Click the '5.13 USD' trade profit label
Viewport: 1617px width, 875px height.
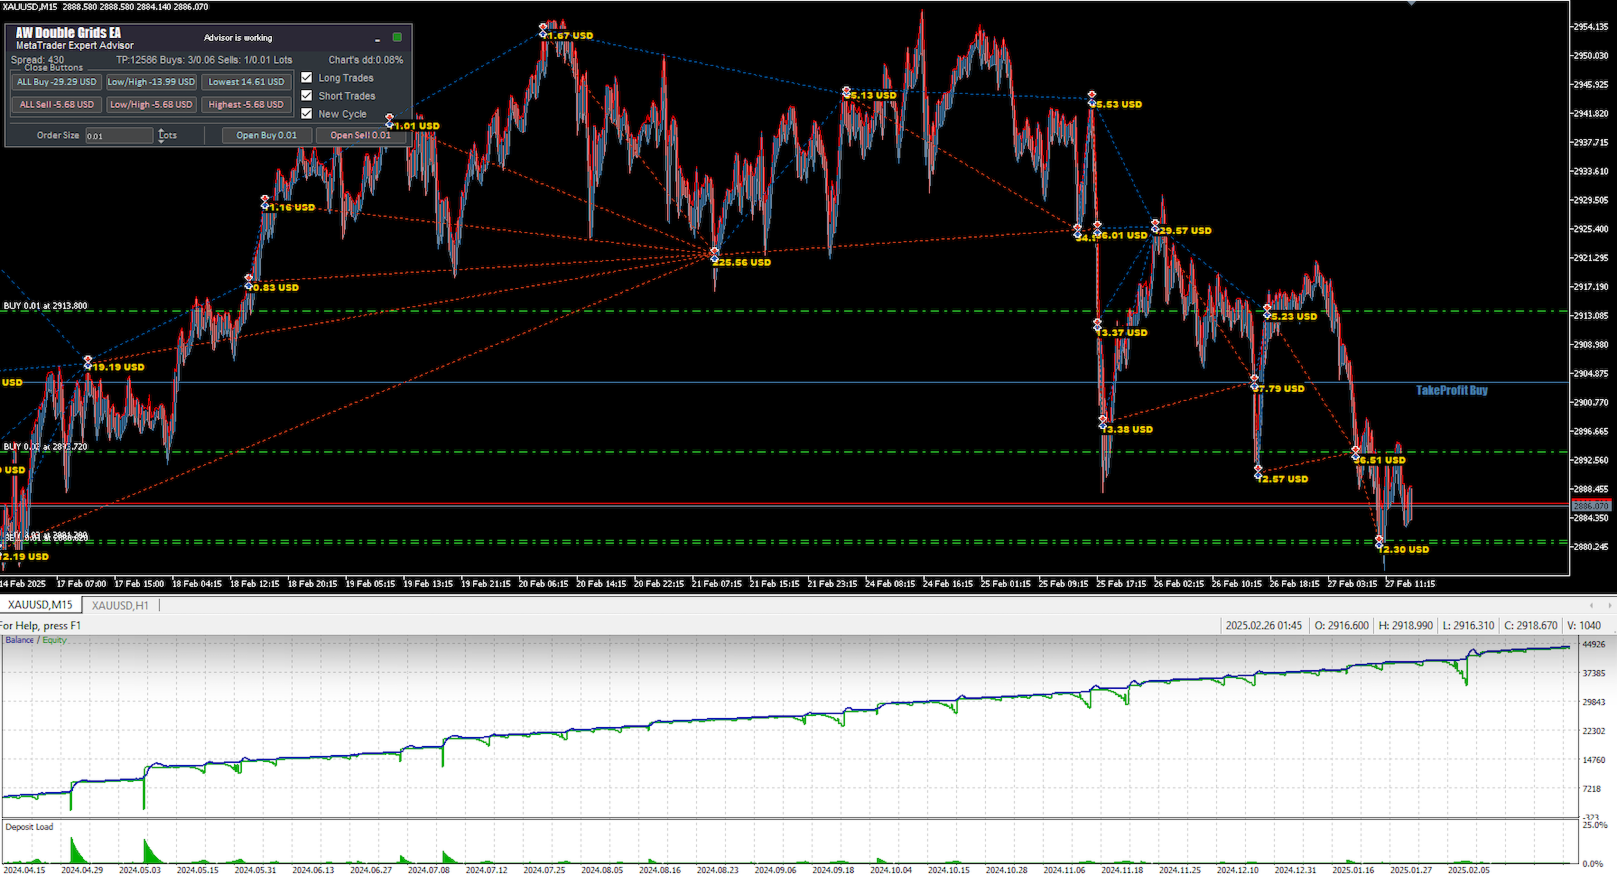(873, 95)
